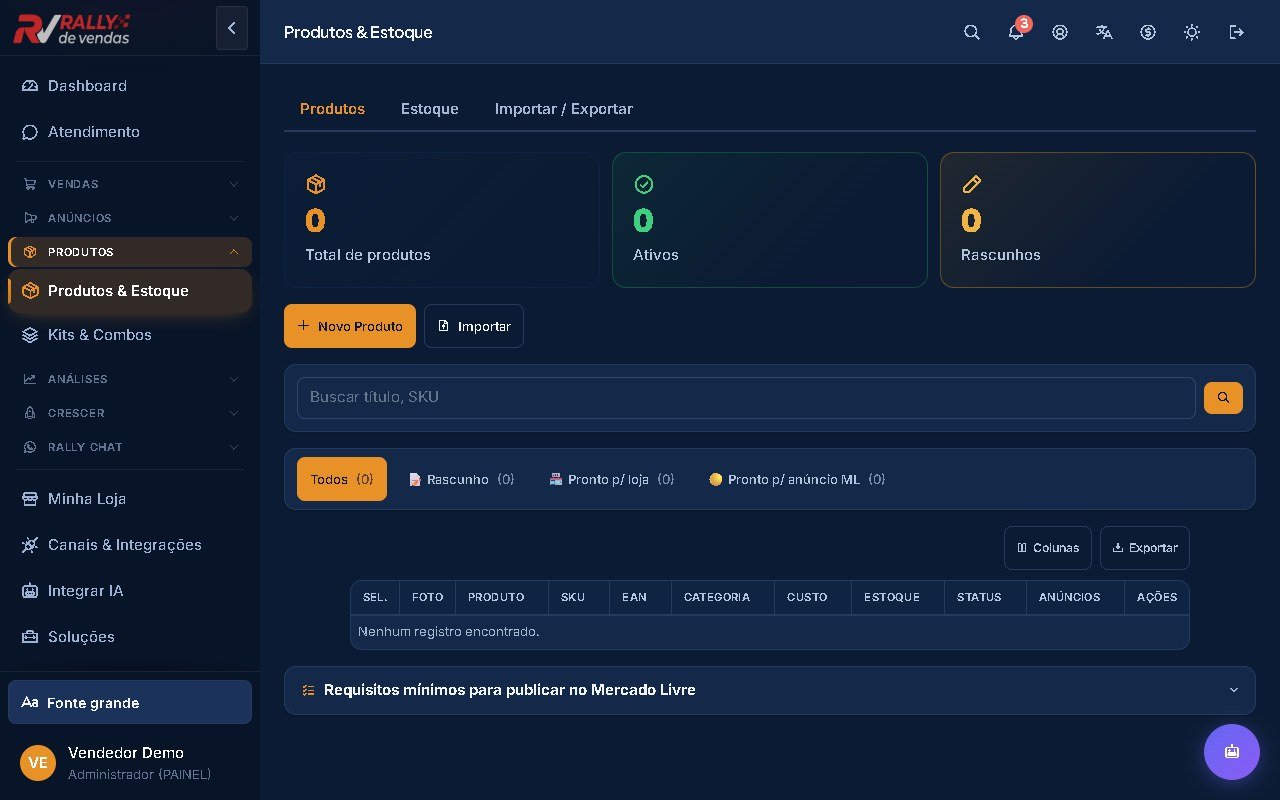Expand the VENDAS section
The image size is (1280, 800).
point(130,184)
